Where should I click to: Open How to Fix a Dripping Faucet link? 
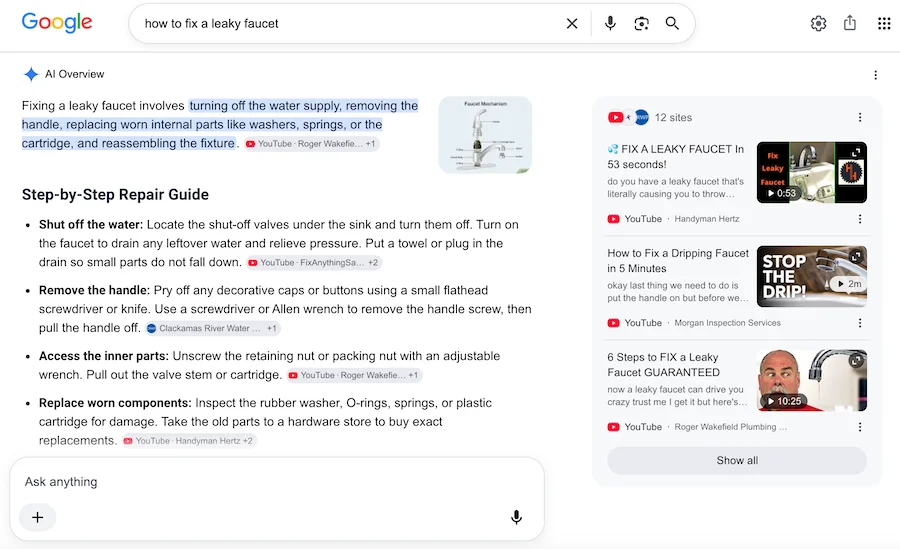click(x=678, y=261)
